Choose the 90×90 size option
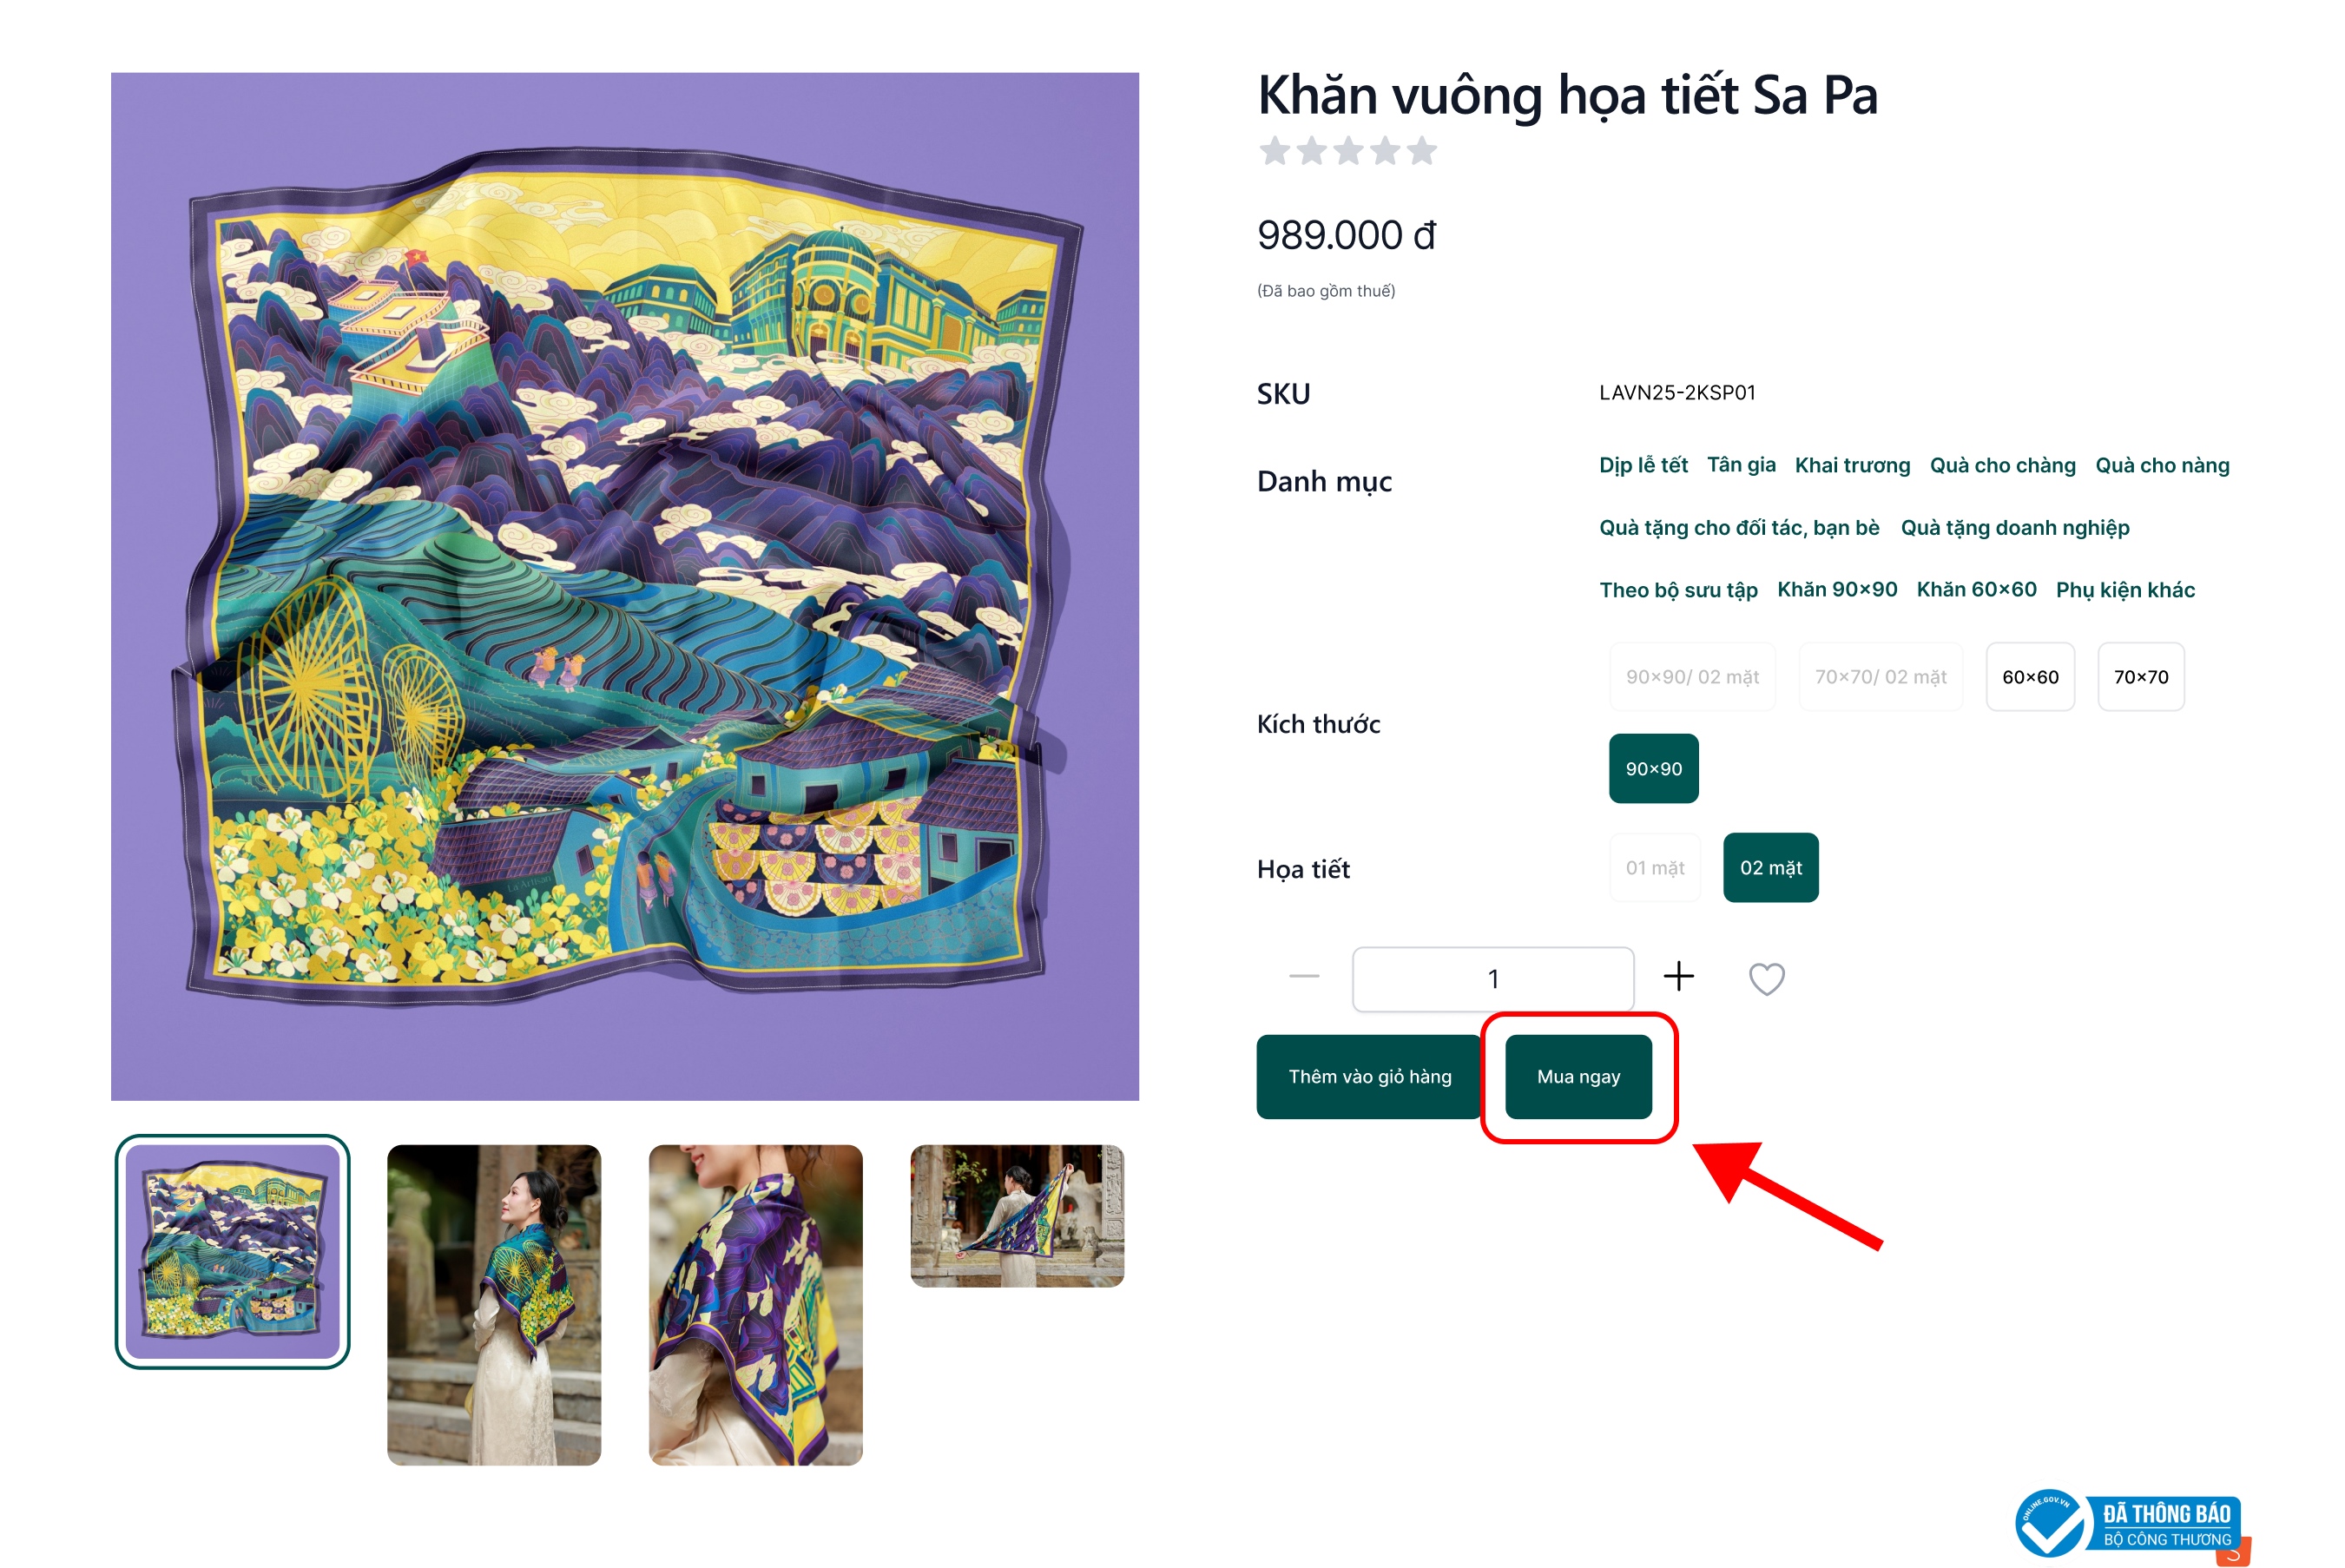This screenshot has width=2345, height=1568. coord(1653,769)
